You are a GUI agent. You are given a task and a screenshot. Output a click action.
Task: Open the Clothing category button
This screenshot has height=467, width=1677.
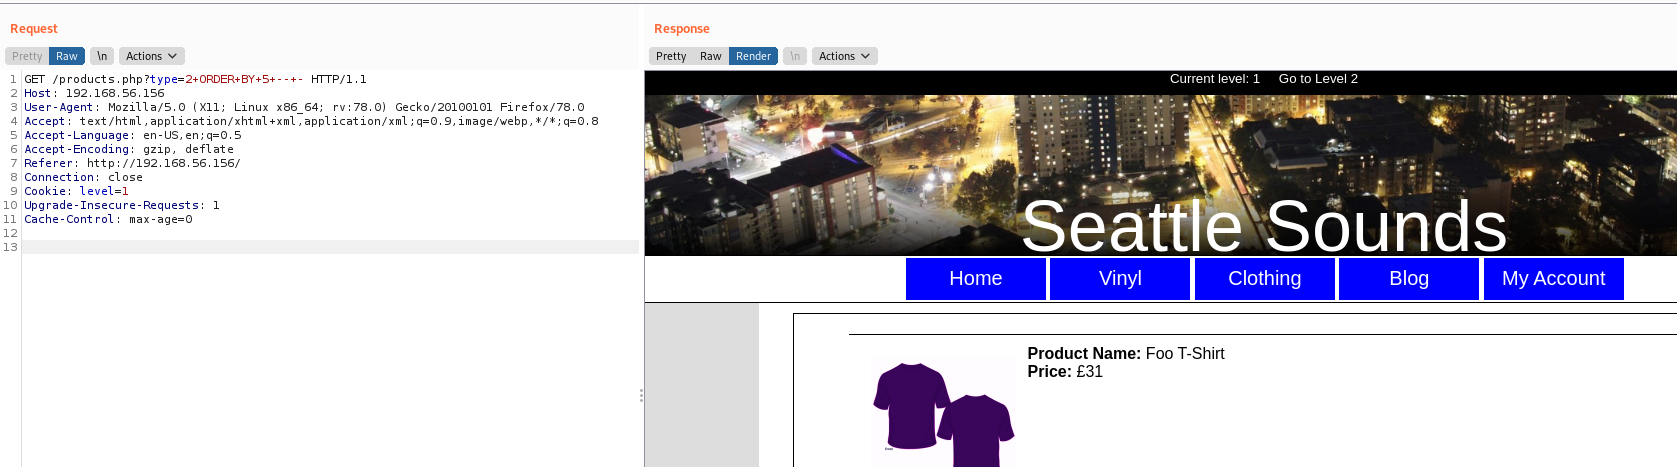(1265, 278)
